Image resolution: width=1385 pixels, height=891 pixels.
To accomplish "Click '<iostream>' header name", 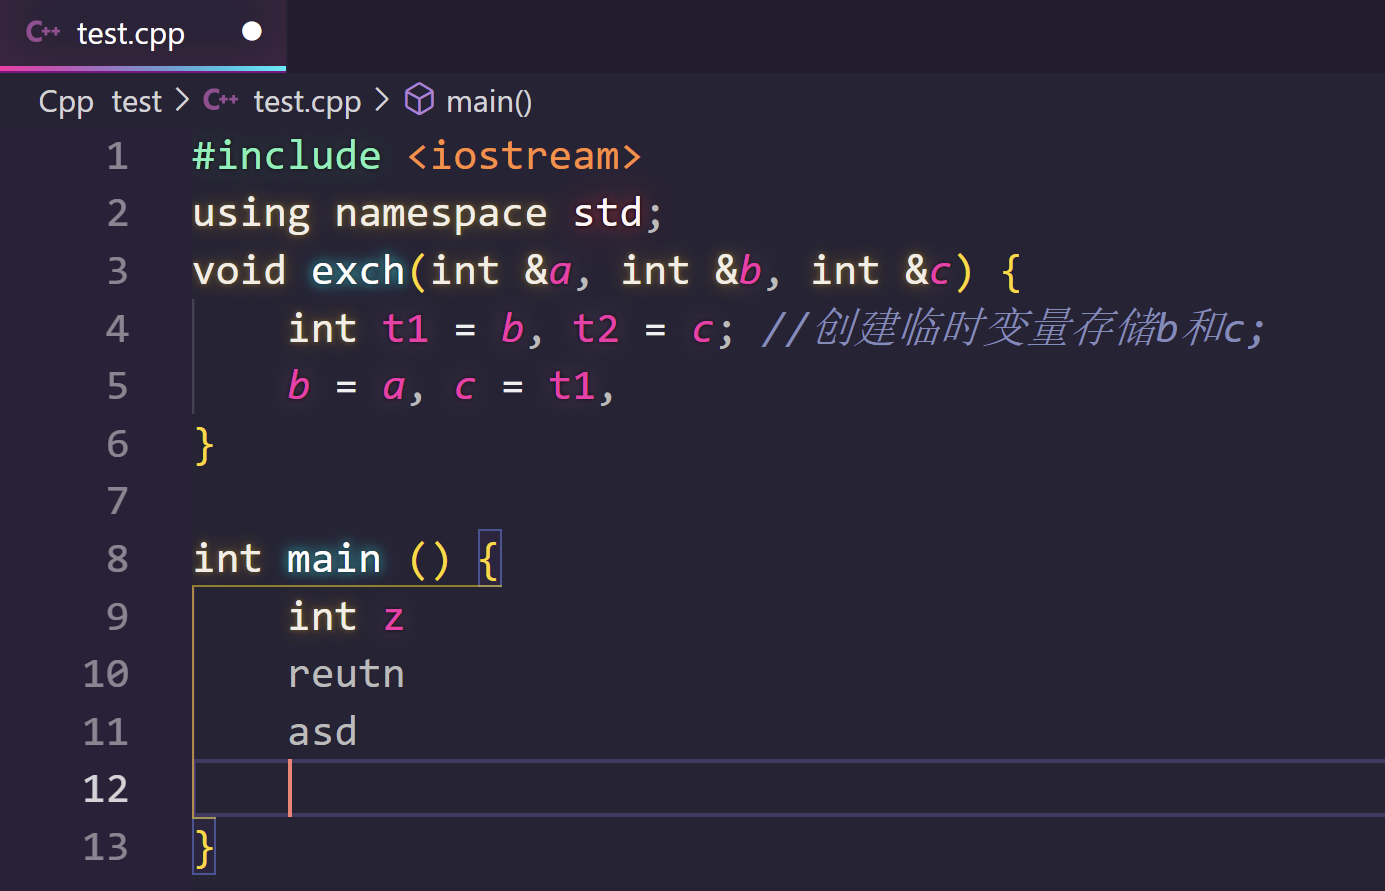I will 524,156.
